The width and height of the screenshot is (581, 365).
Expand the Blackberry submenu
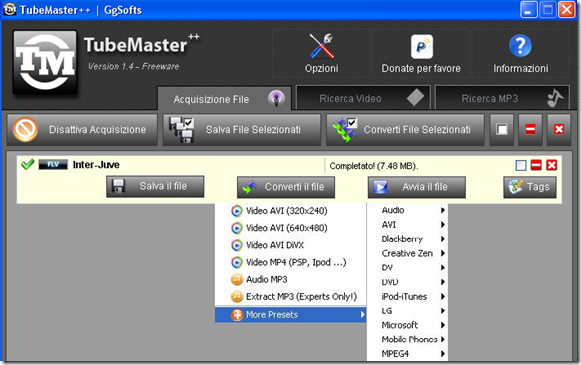pyautogui.click(x=407, y=239)
